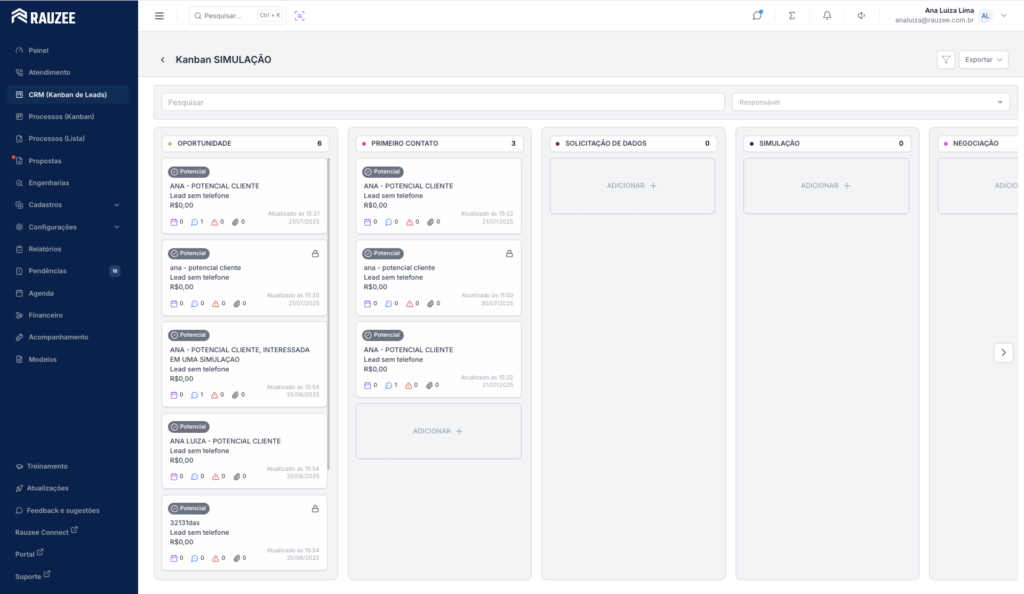Image resolution: width=1024 pixels, height=594 pixels.
Task: Go to Pendências in the sidebar
Action: pyautogui.click(x=48, y=271)
